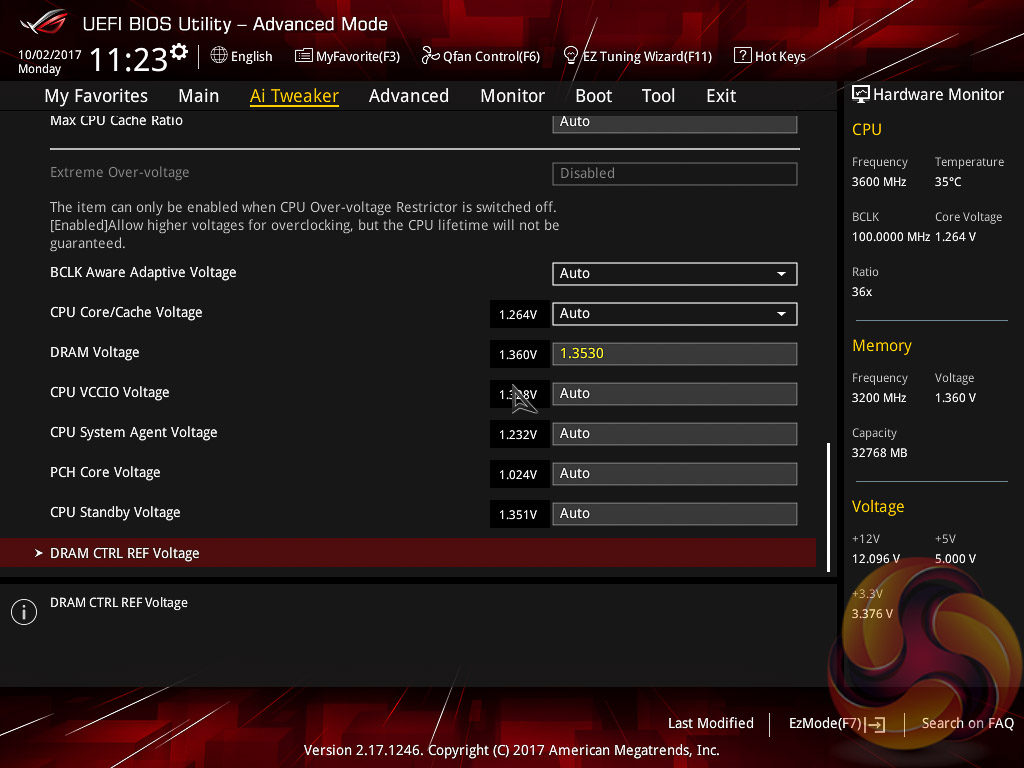Click Search on FAQ link

pyautogui.click(x=967, y=723)
